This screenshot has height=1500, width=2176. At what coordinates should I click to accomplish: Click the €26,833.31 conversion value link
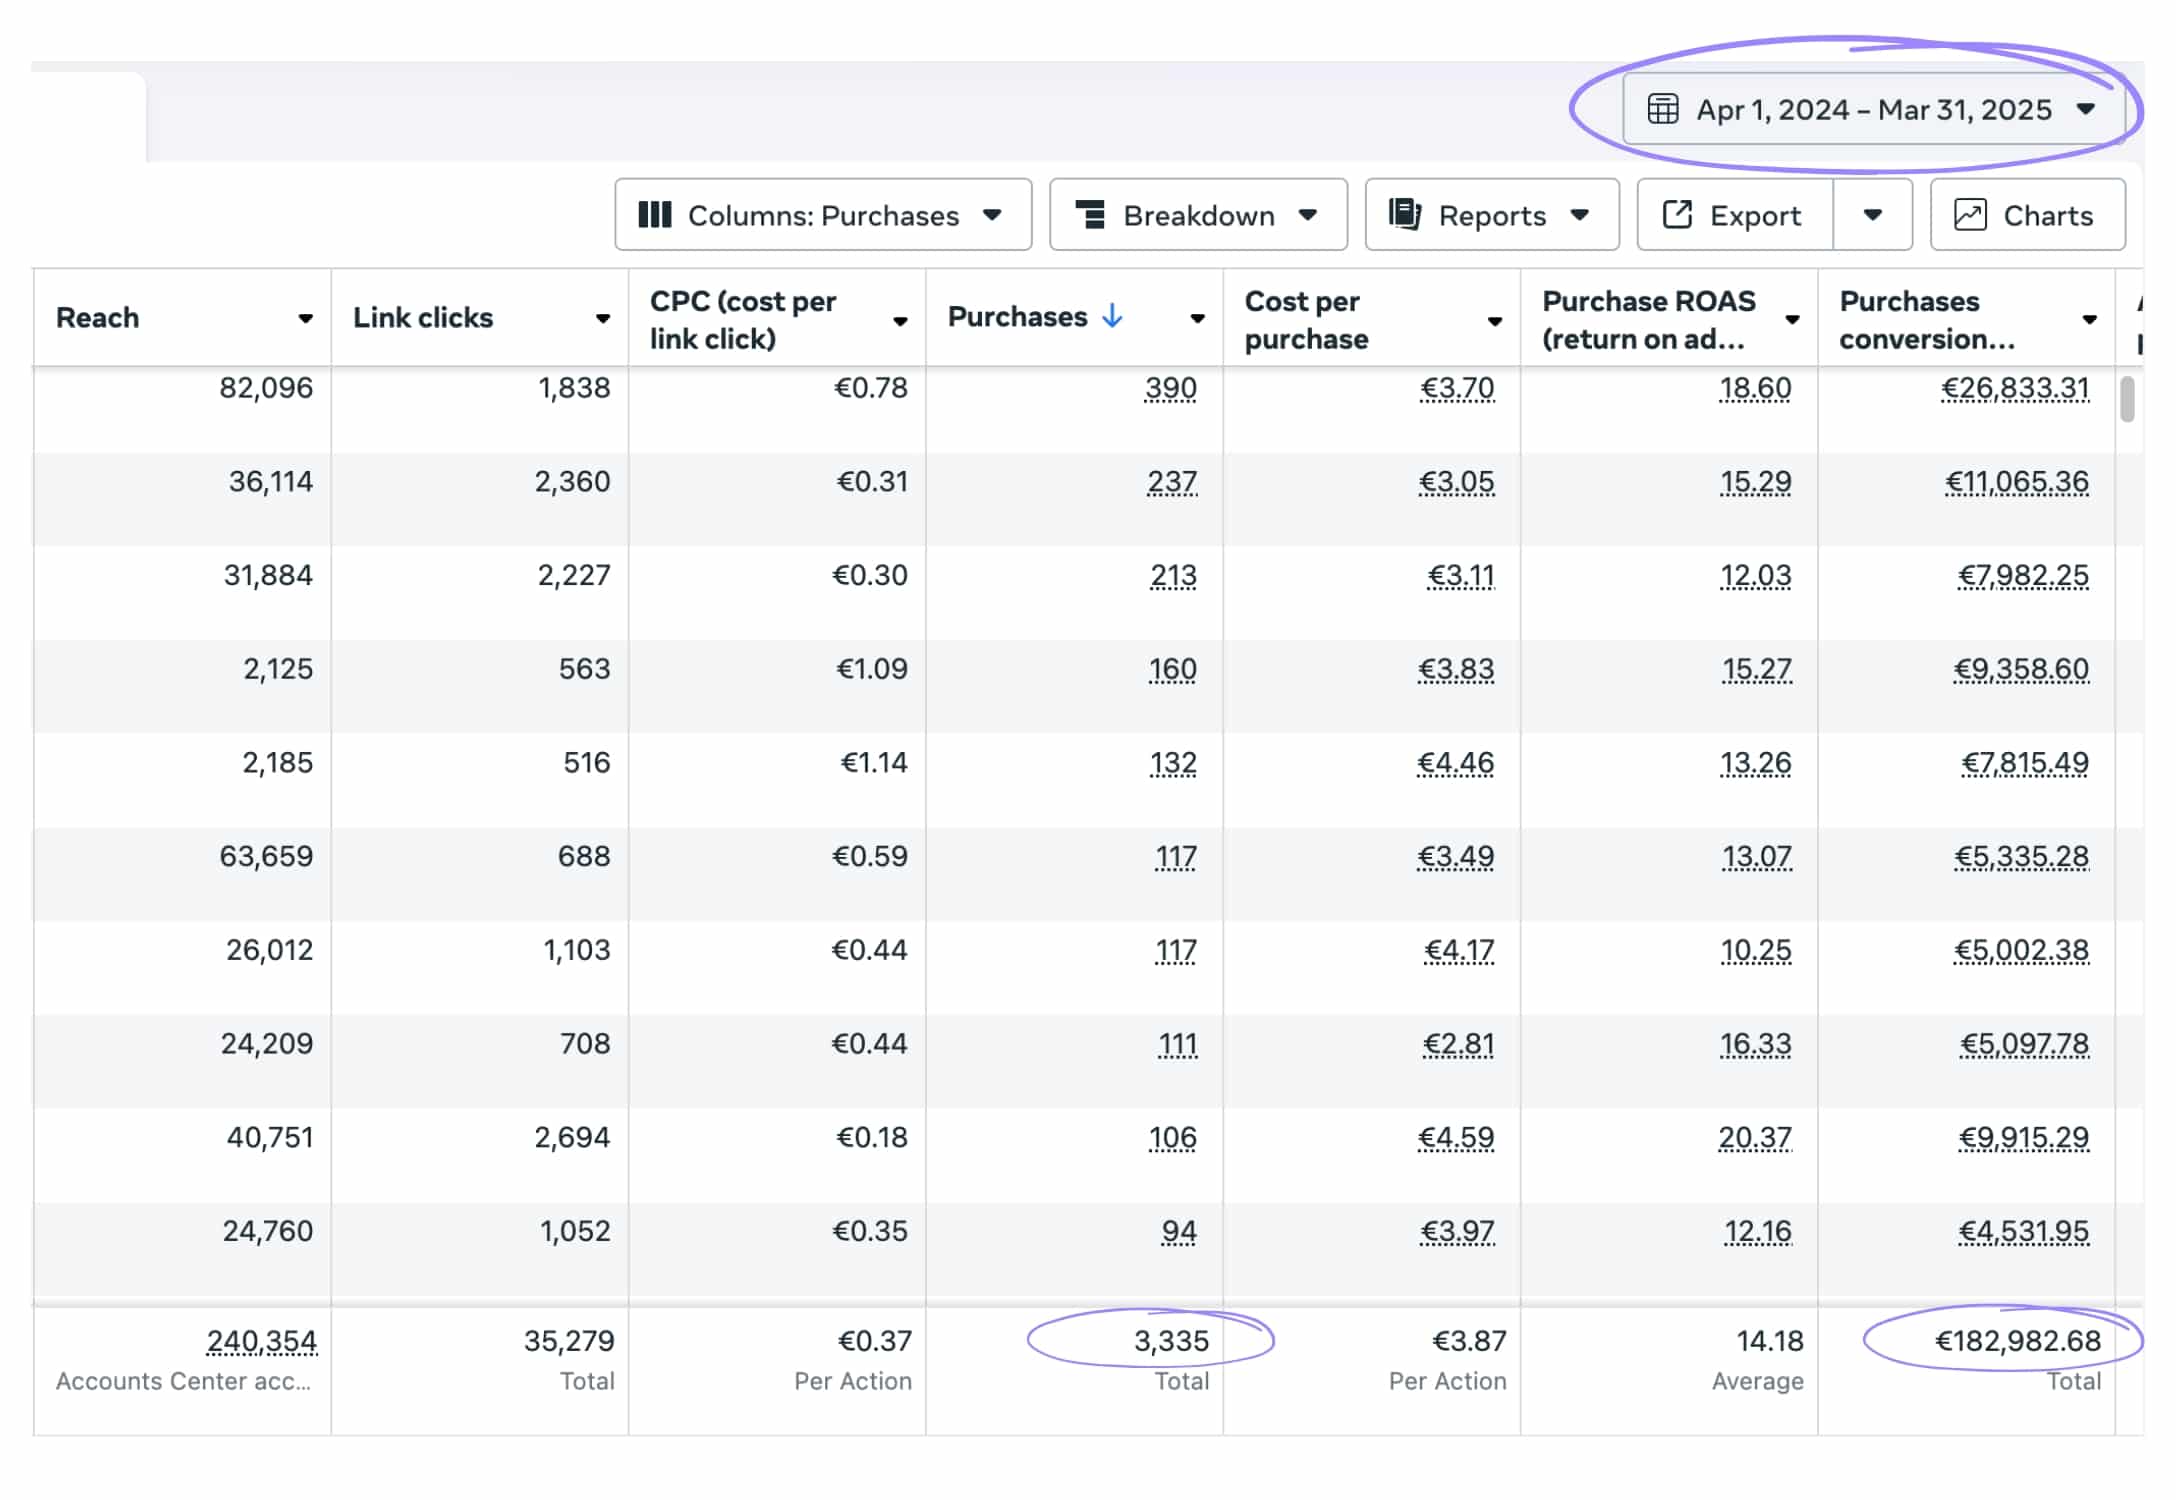(x=2014, y=388)
